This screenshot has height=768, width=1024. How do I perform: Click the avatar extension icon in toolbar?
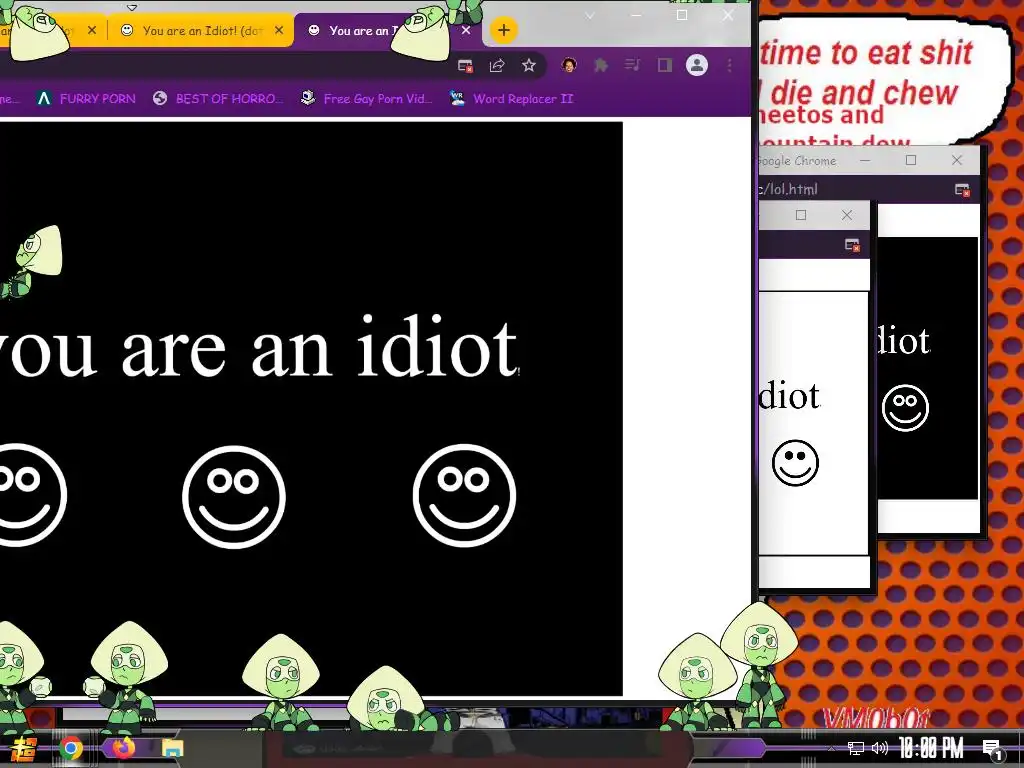pyautogui.click(x=569, y=65)
